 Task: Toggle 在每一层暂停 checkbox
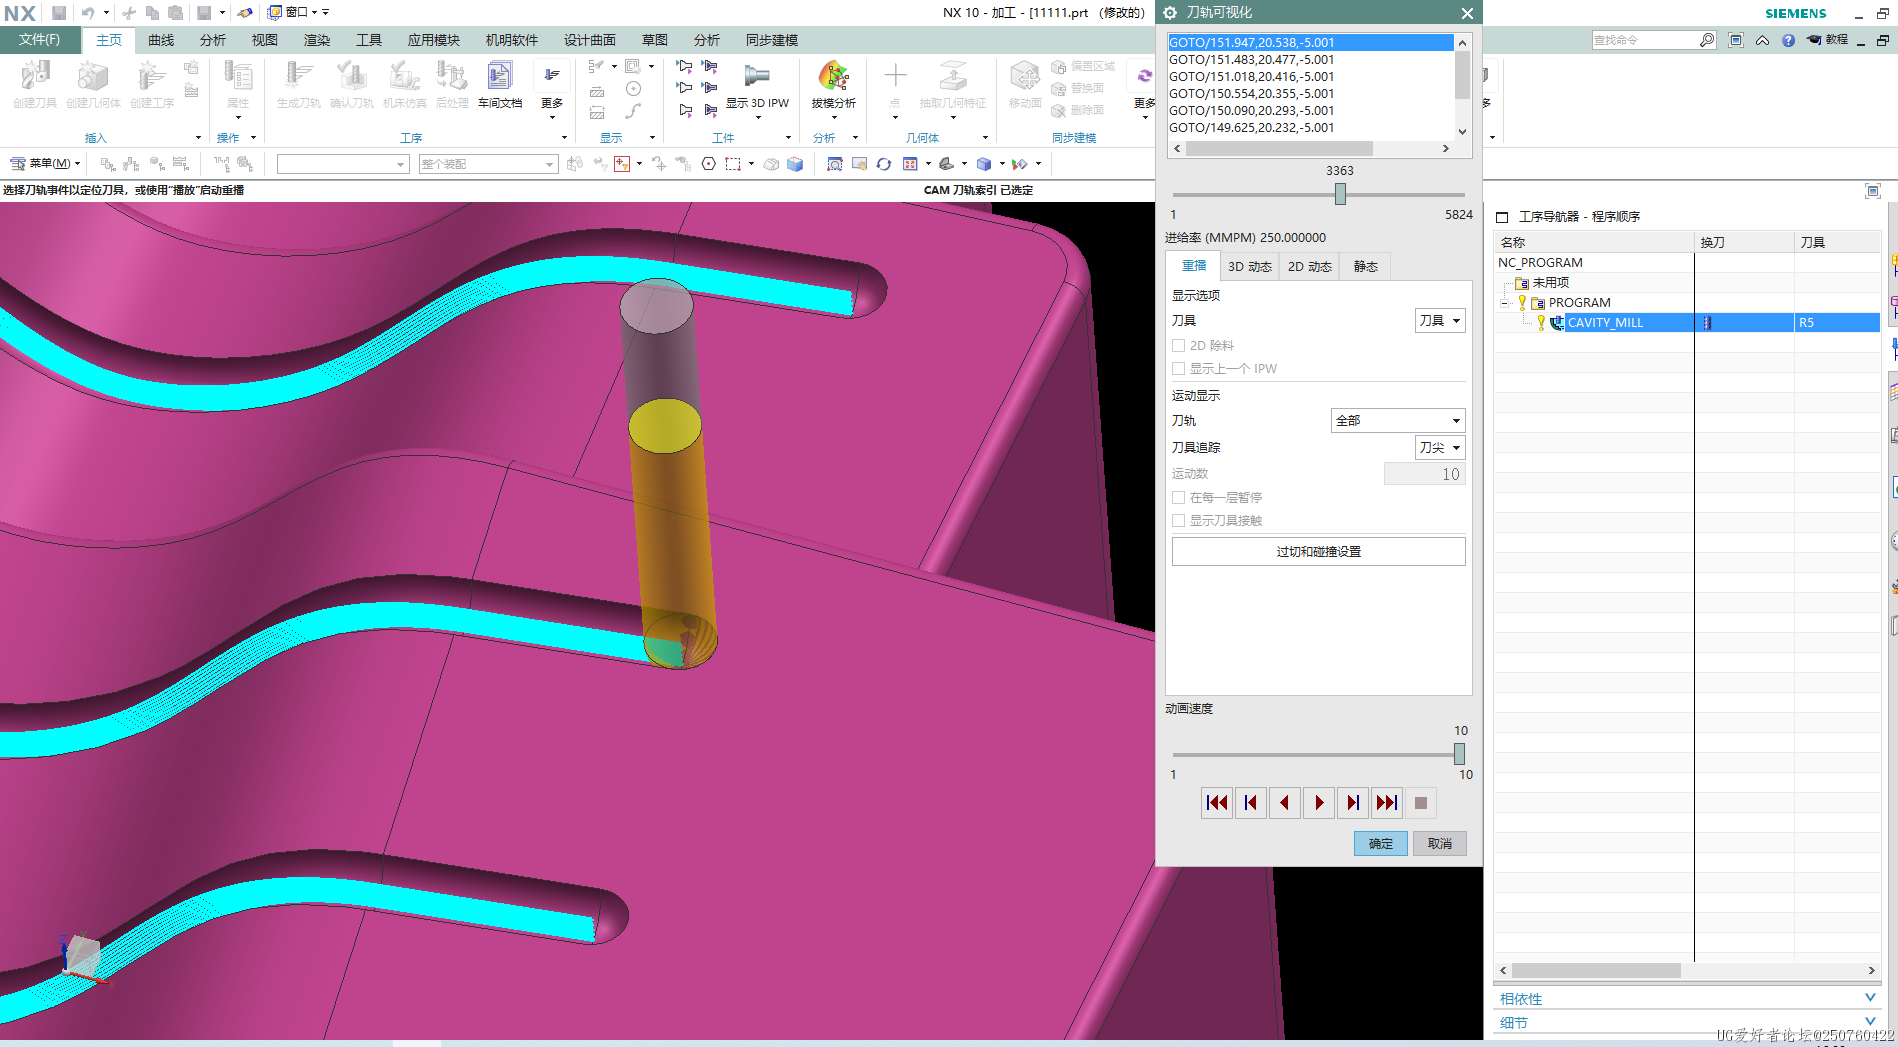pyautogui.click(x=1178, y=498)
